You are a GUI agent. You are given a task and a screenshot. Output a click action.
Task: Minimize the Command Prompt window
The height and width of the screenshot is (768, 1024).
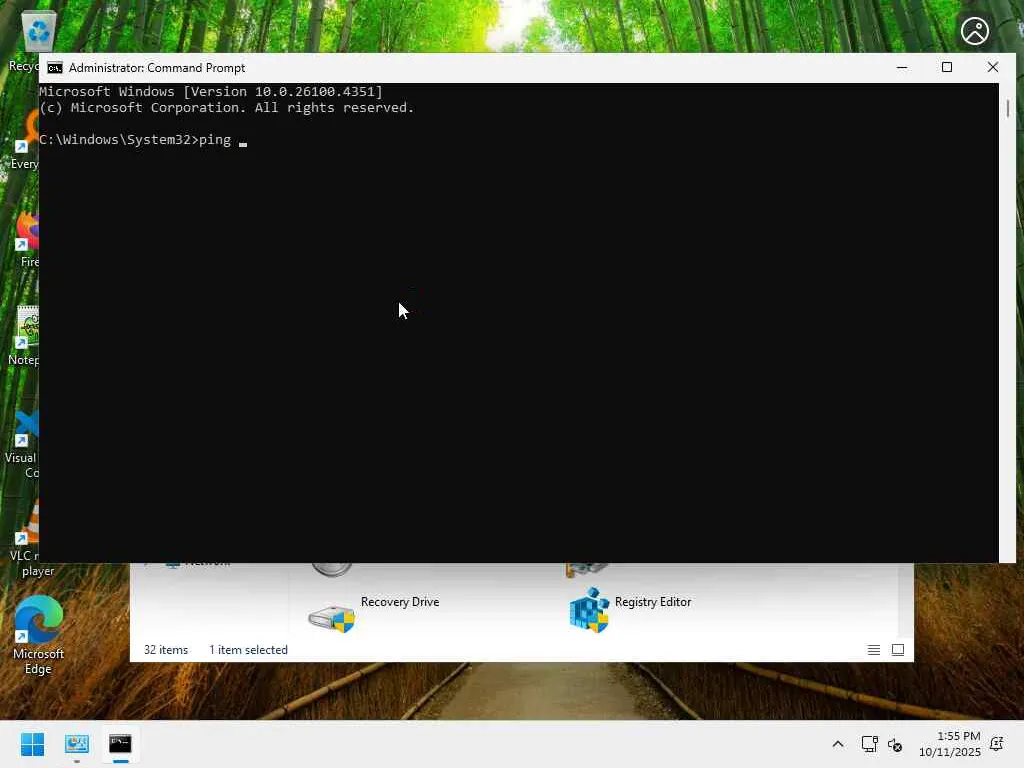click(902, 67)
